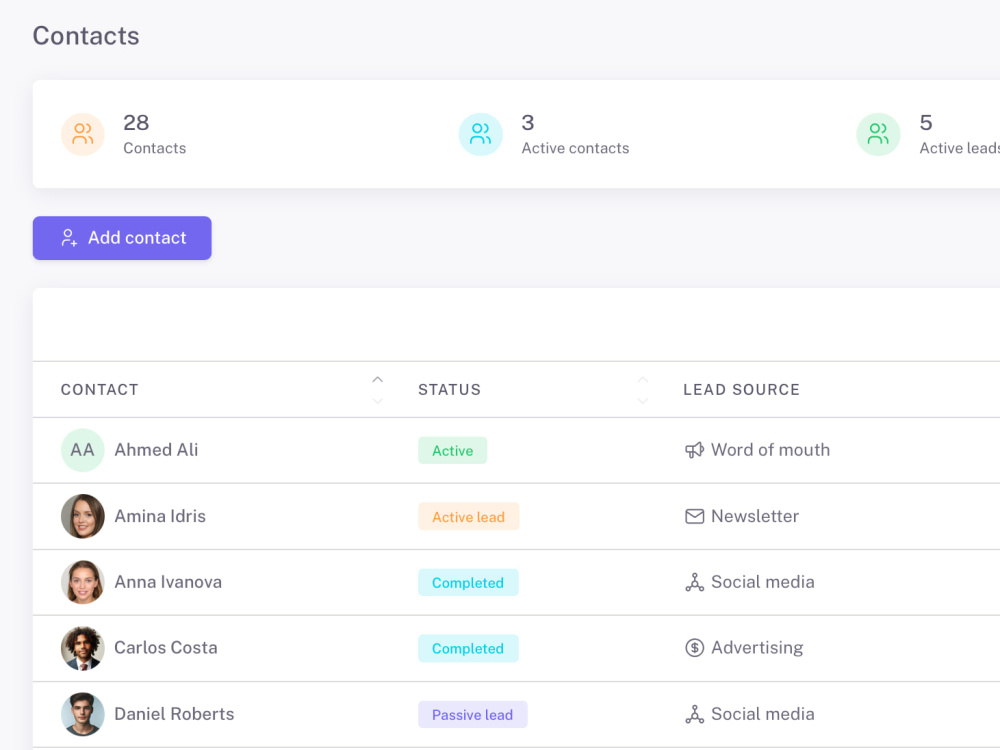Viewport: 1000px width, 750px height.
Task: Click the 28 Contacts statistic
Action: (x=154, y=135)
